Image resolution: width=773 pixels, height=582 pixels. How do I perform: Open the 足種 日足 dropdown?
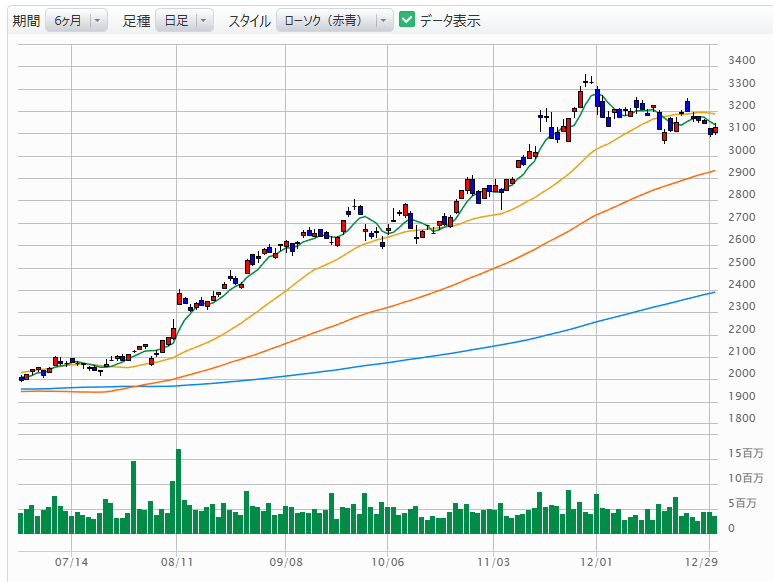click(185, 20)
